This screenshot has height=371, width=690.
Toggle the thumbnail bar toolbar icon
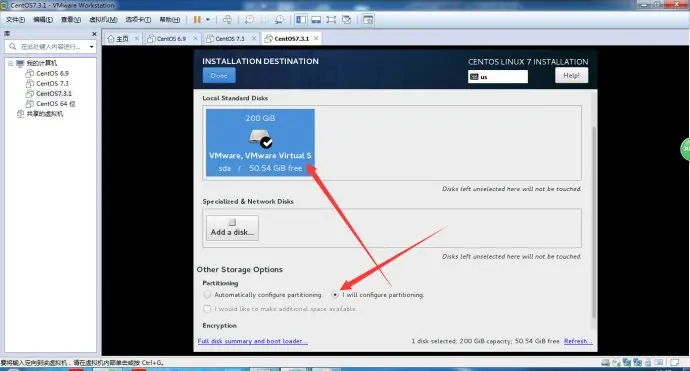point(316,19)
